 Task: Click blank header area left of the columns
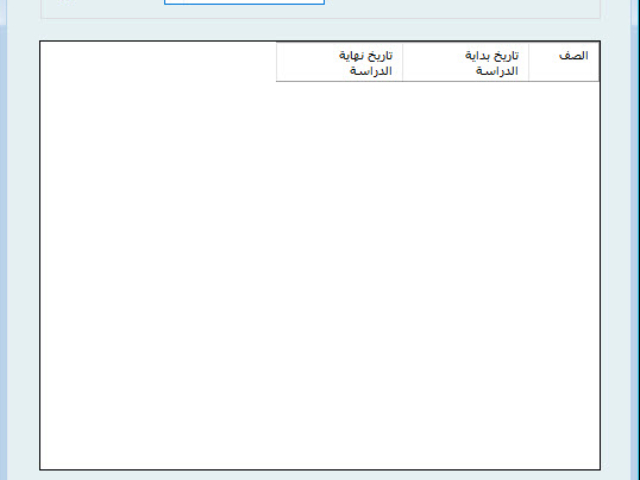pyautogui.click(x=158, y=61)
